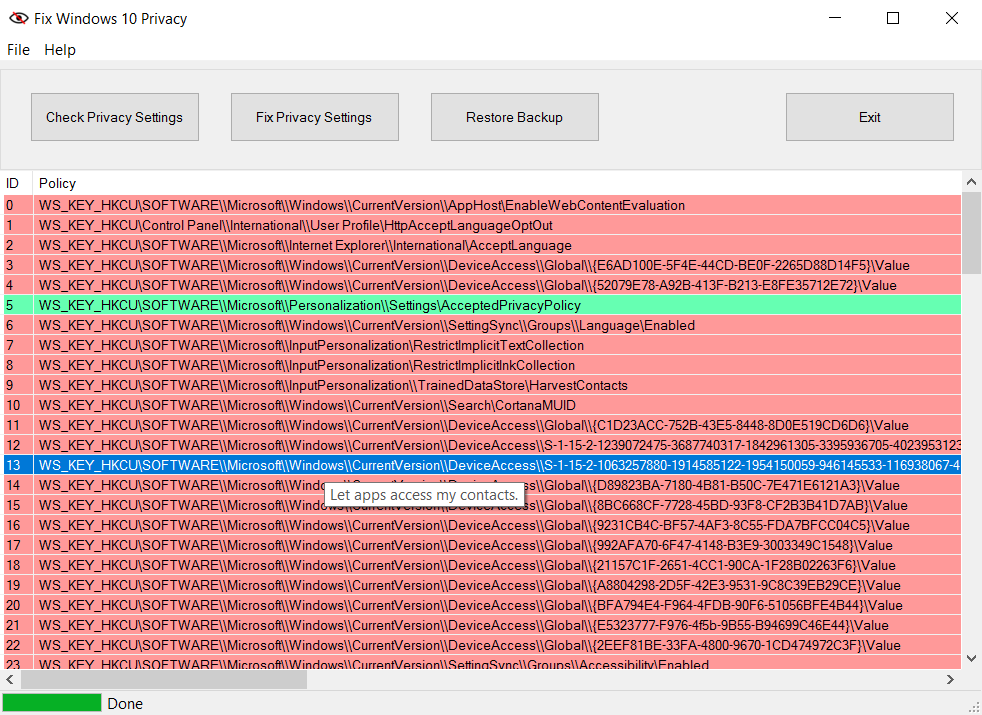Select row 16 with GUID 9231CB4C
982x715 pixels.
482,525
